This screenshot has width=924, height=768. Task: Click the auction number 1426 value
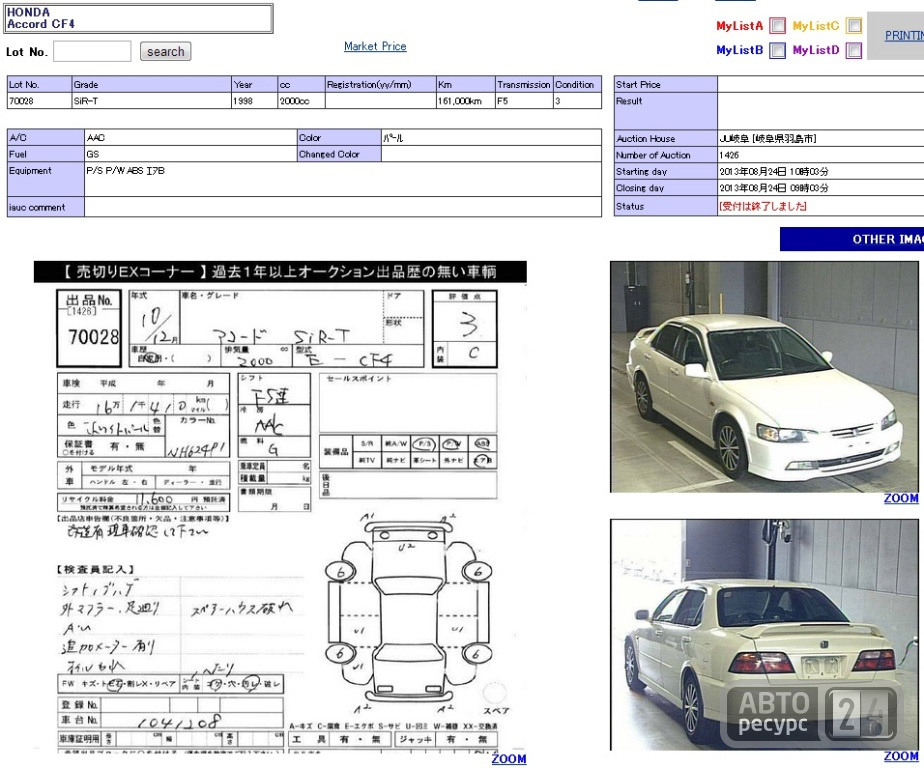pos(729,155)
